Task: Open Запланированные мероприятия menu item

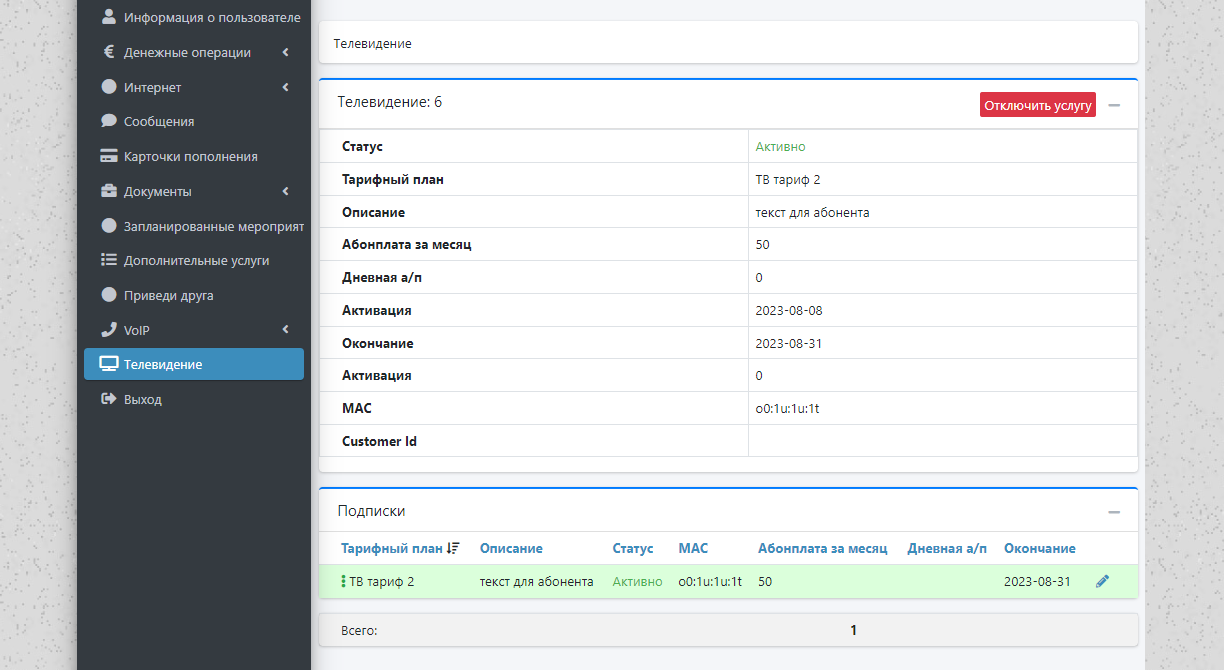Action: (213, 226)
